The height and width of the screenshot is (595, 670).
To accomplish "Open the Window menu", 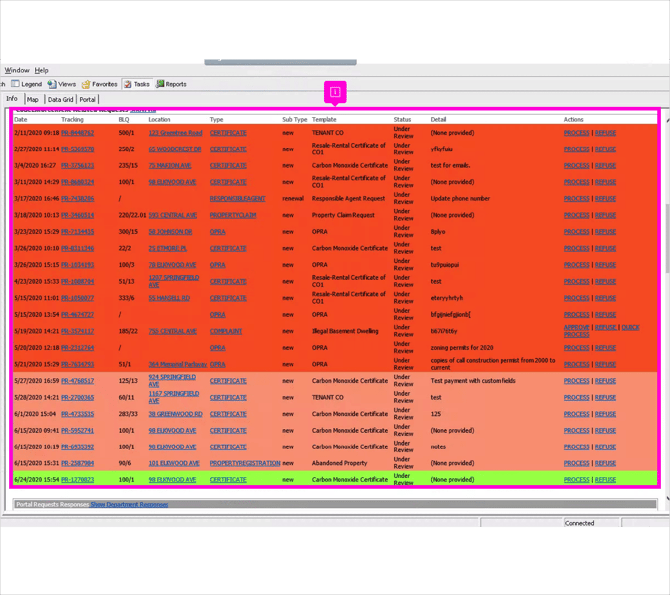I will (x=17, y=70).
